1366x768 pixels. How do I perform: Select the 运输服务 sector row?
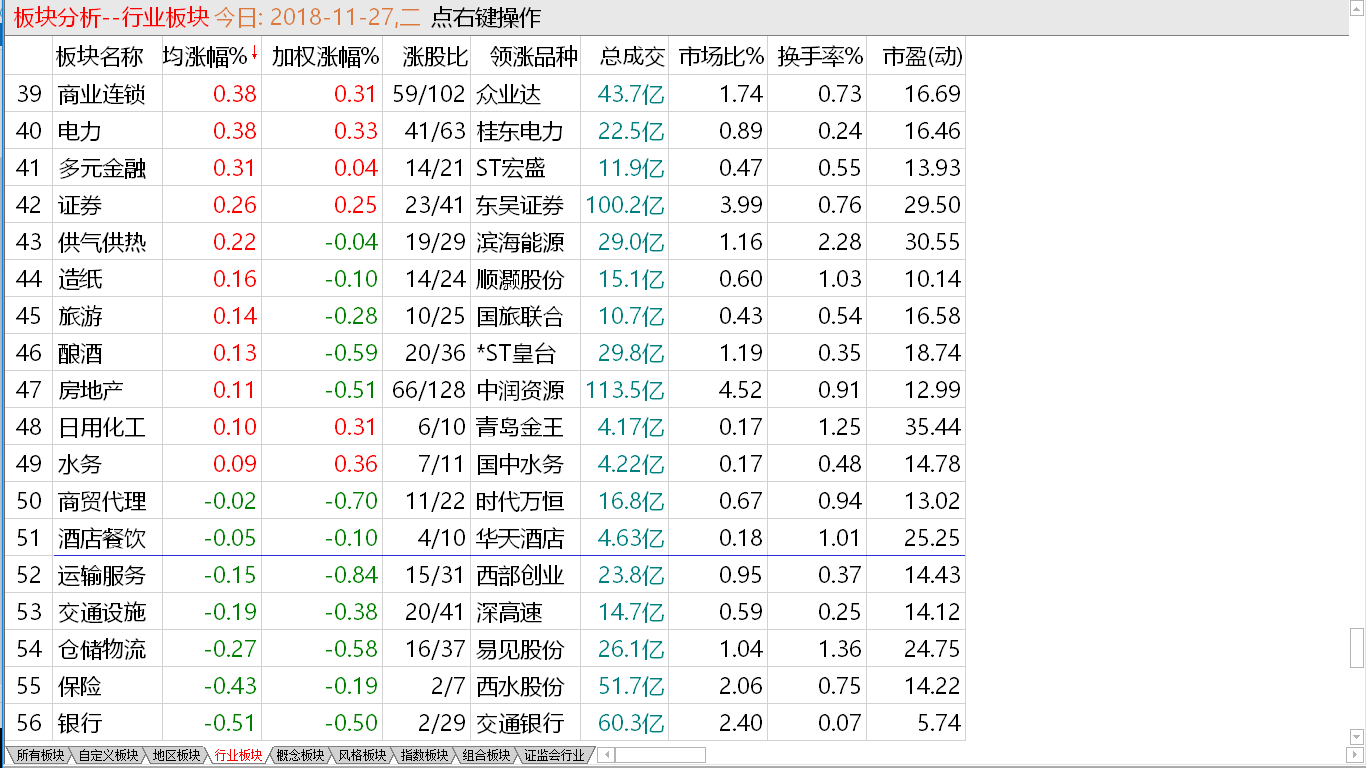coord(484,575)
